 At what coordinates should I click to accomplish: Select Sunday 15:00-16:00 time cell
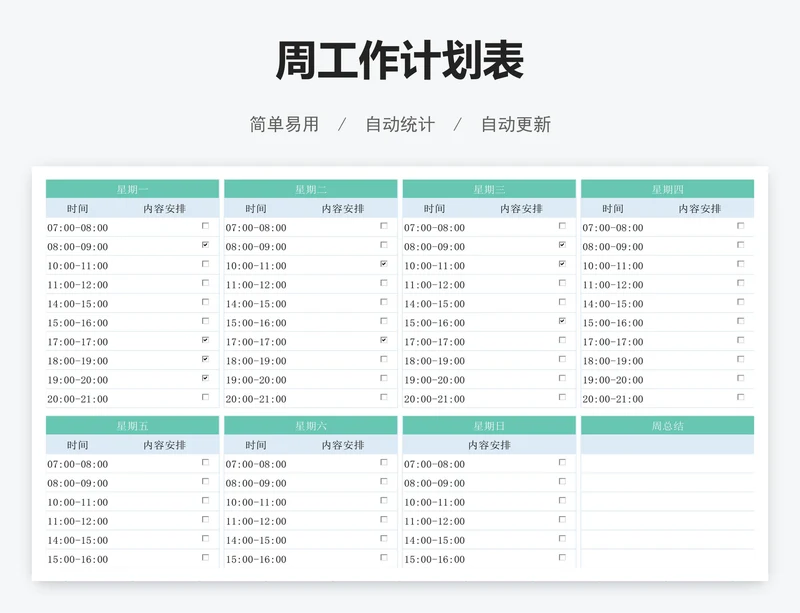(x=435, y=559)
